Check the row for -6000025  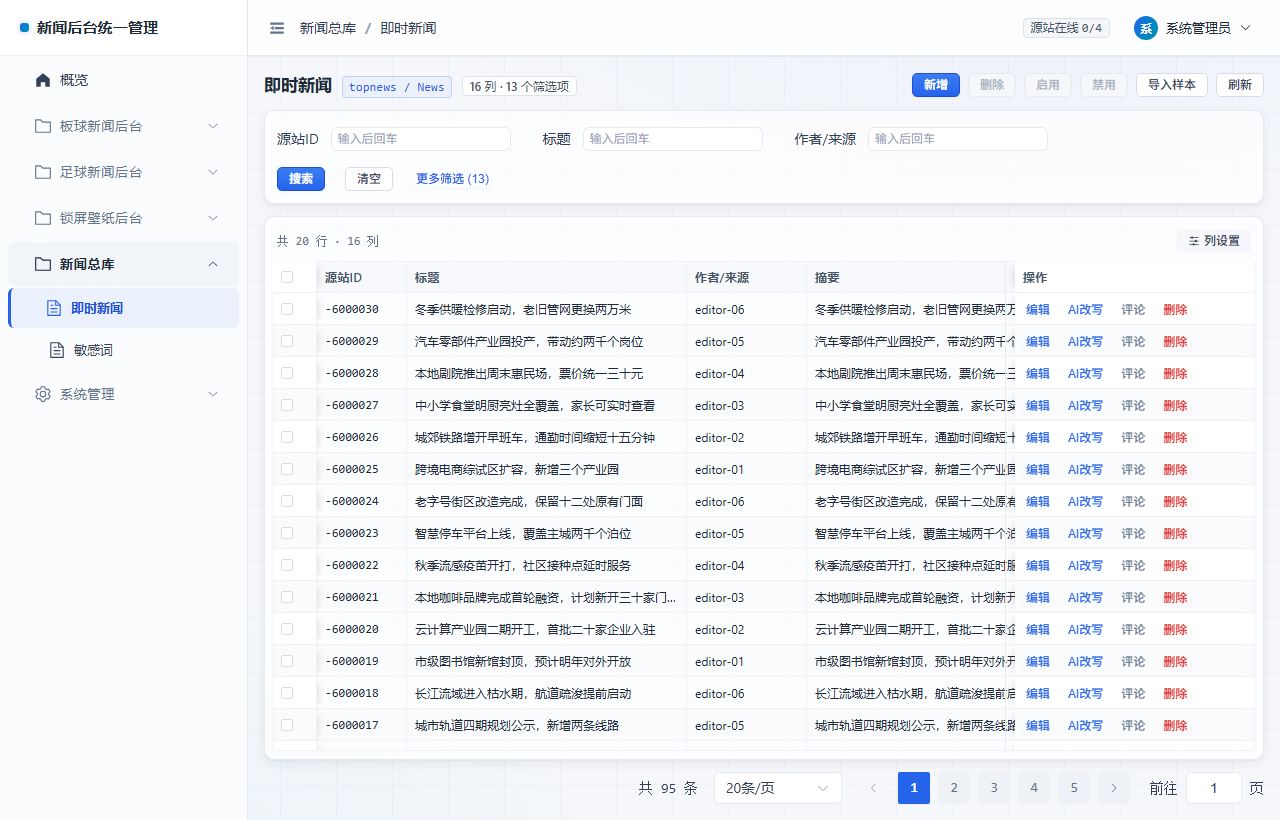click(287, 469)
